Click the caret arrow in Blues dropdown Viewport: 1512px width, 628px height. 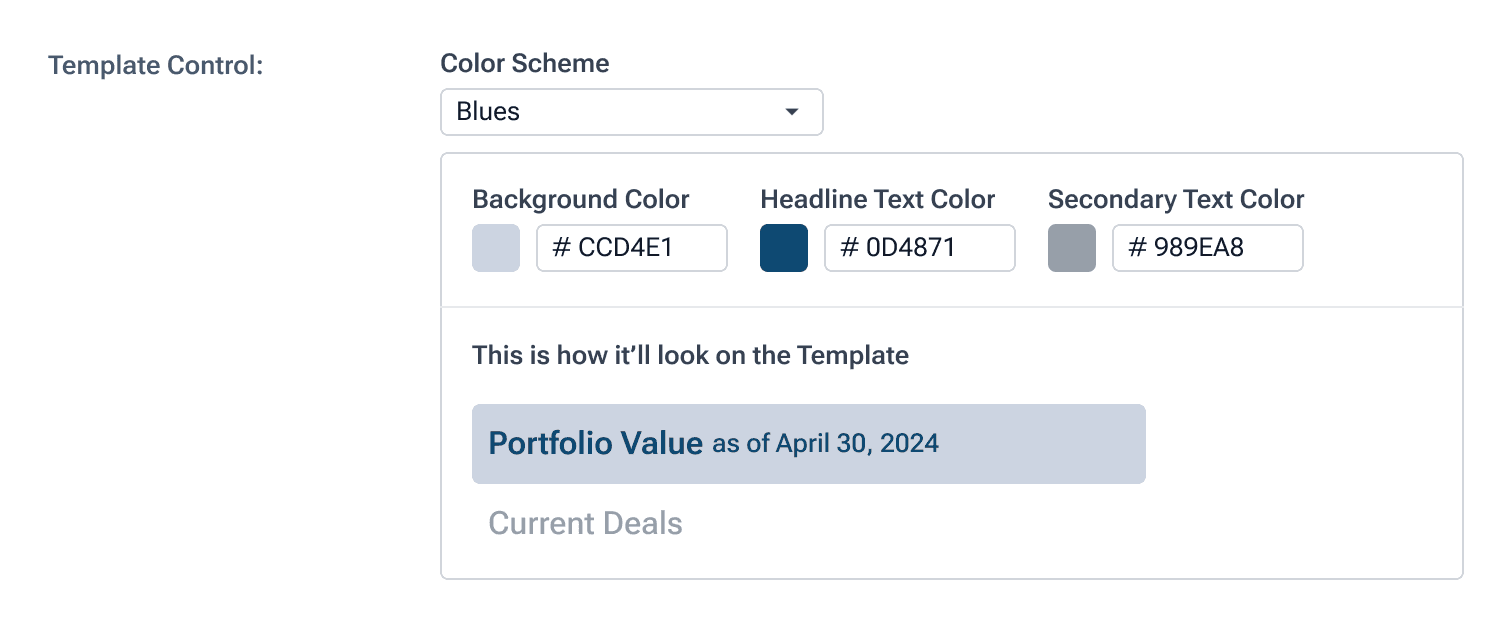pos(792,112)
